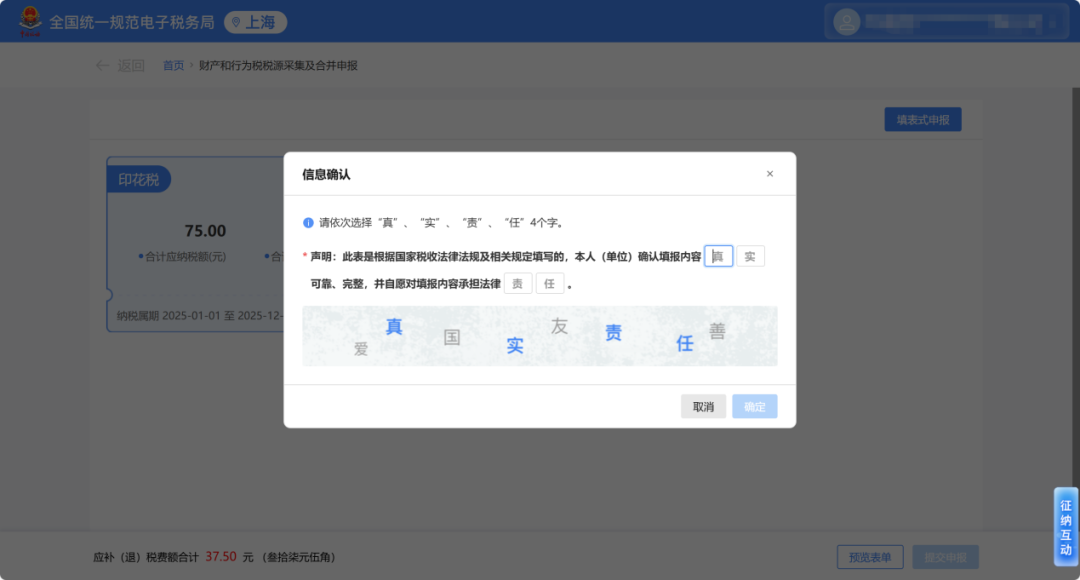Screen dimensions: 1080x580
Task: Click the 填表式申报 button
Action: 922,120
